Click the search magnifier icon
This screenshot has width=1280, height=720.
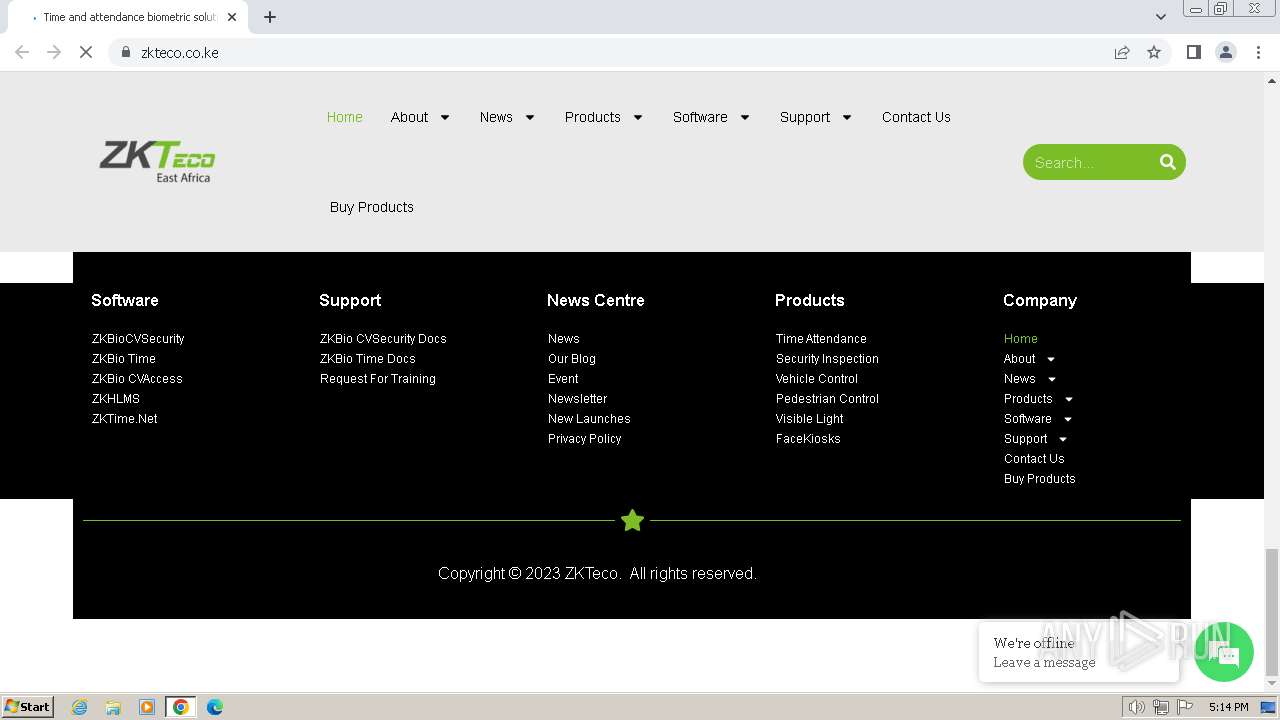coord(1167,162)
